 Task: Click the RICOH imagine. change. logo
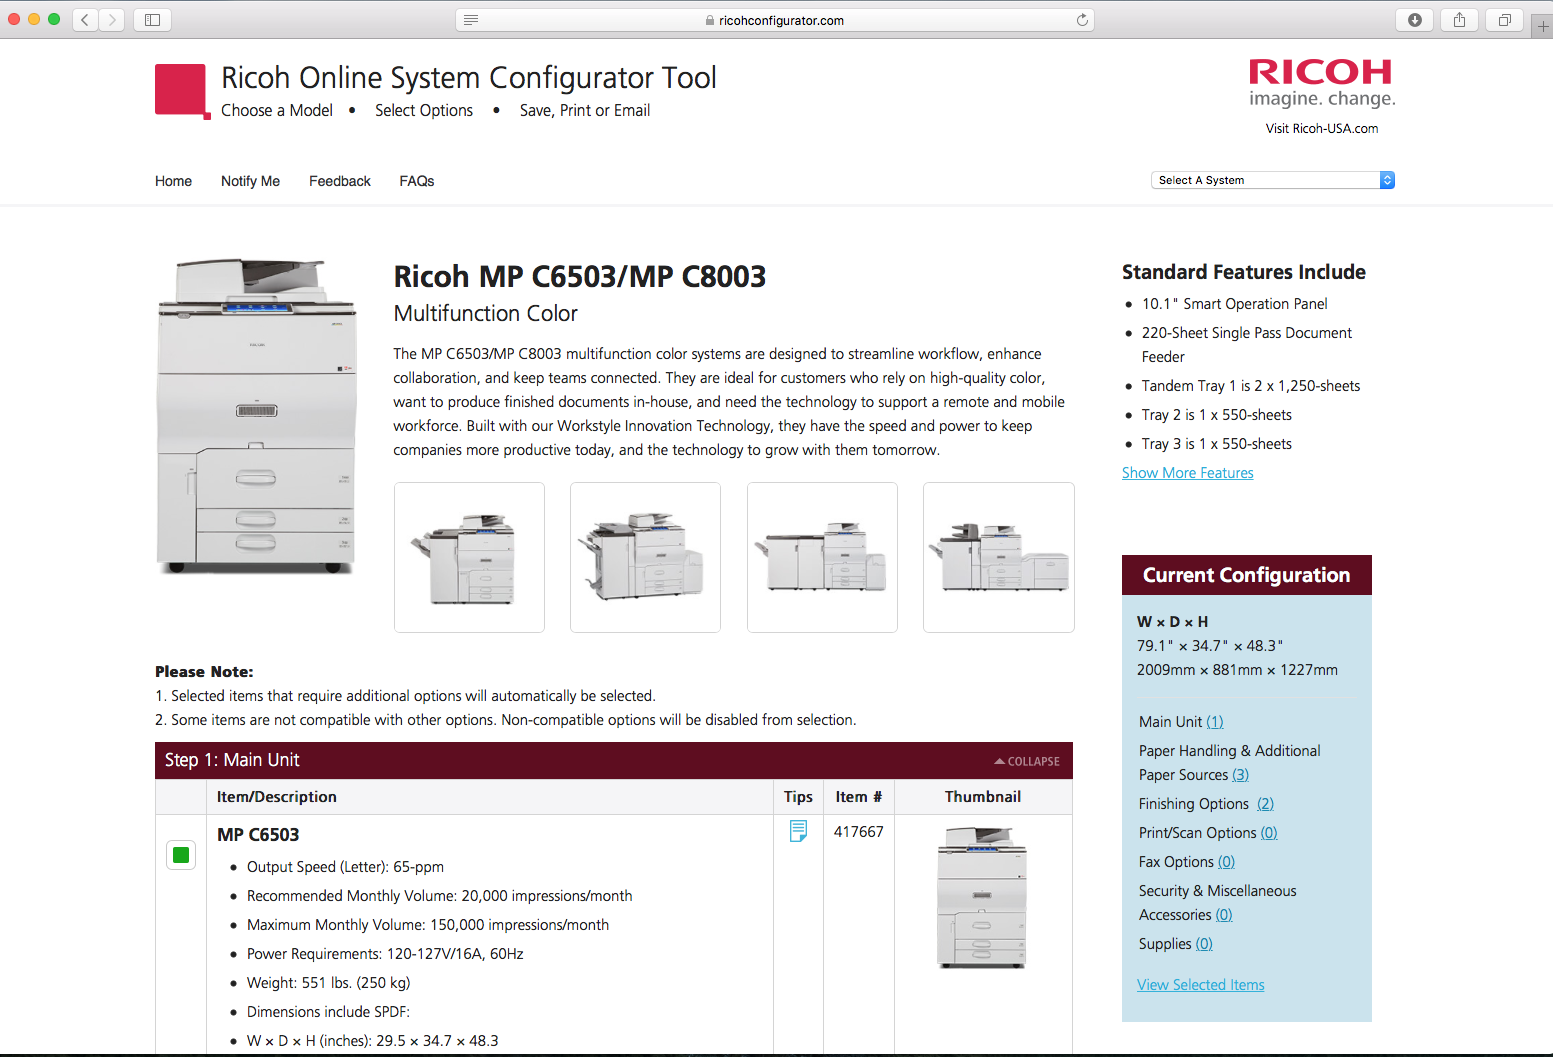click(x=1321, y=83)
